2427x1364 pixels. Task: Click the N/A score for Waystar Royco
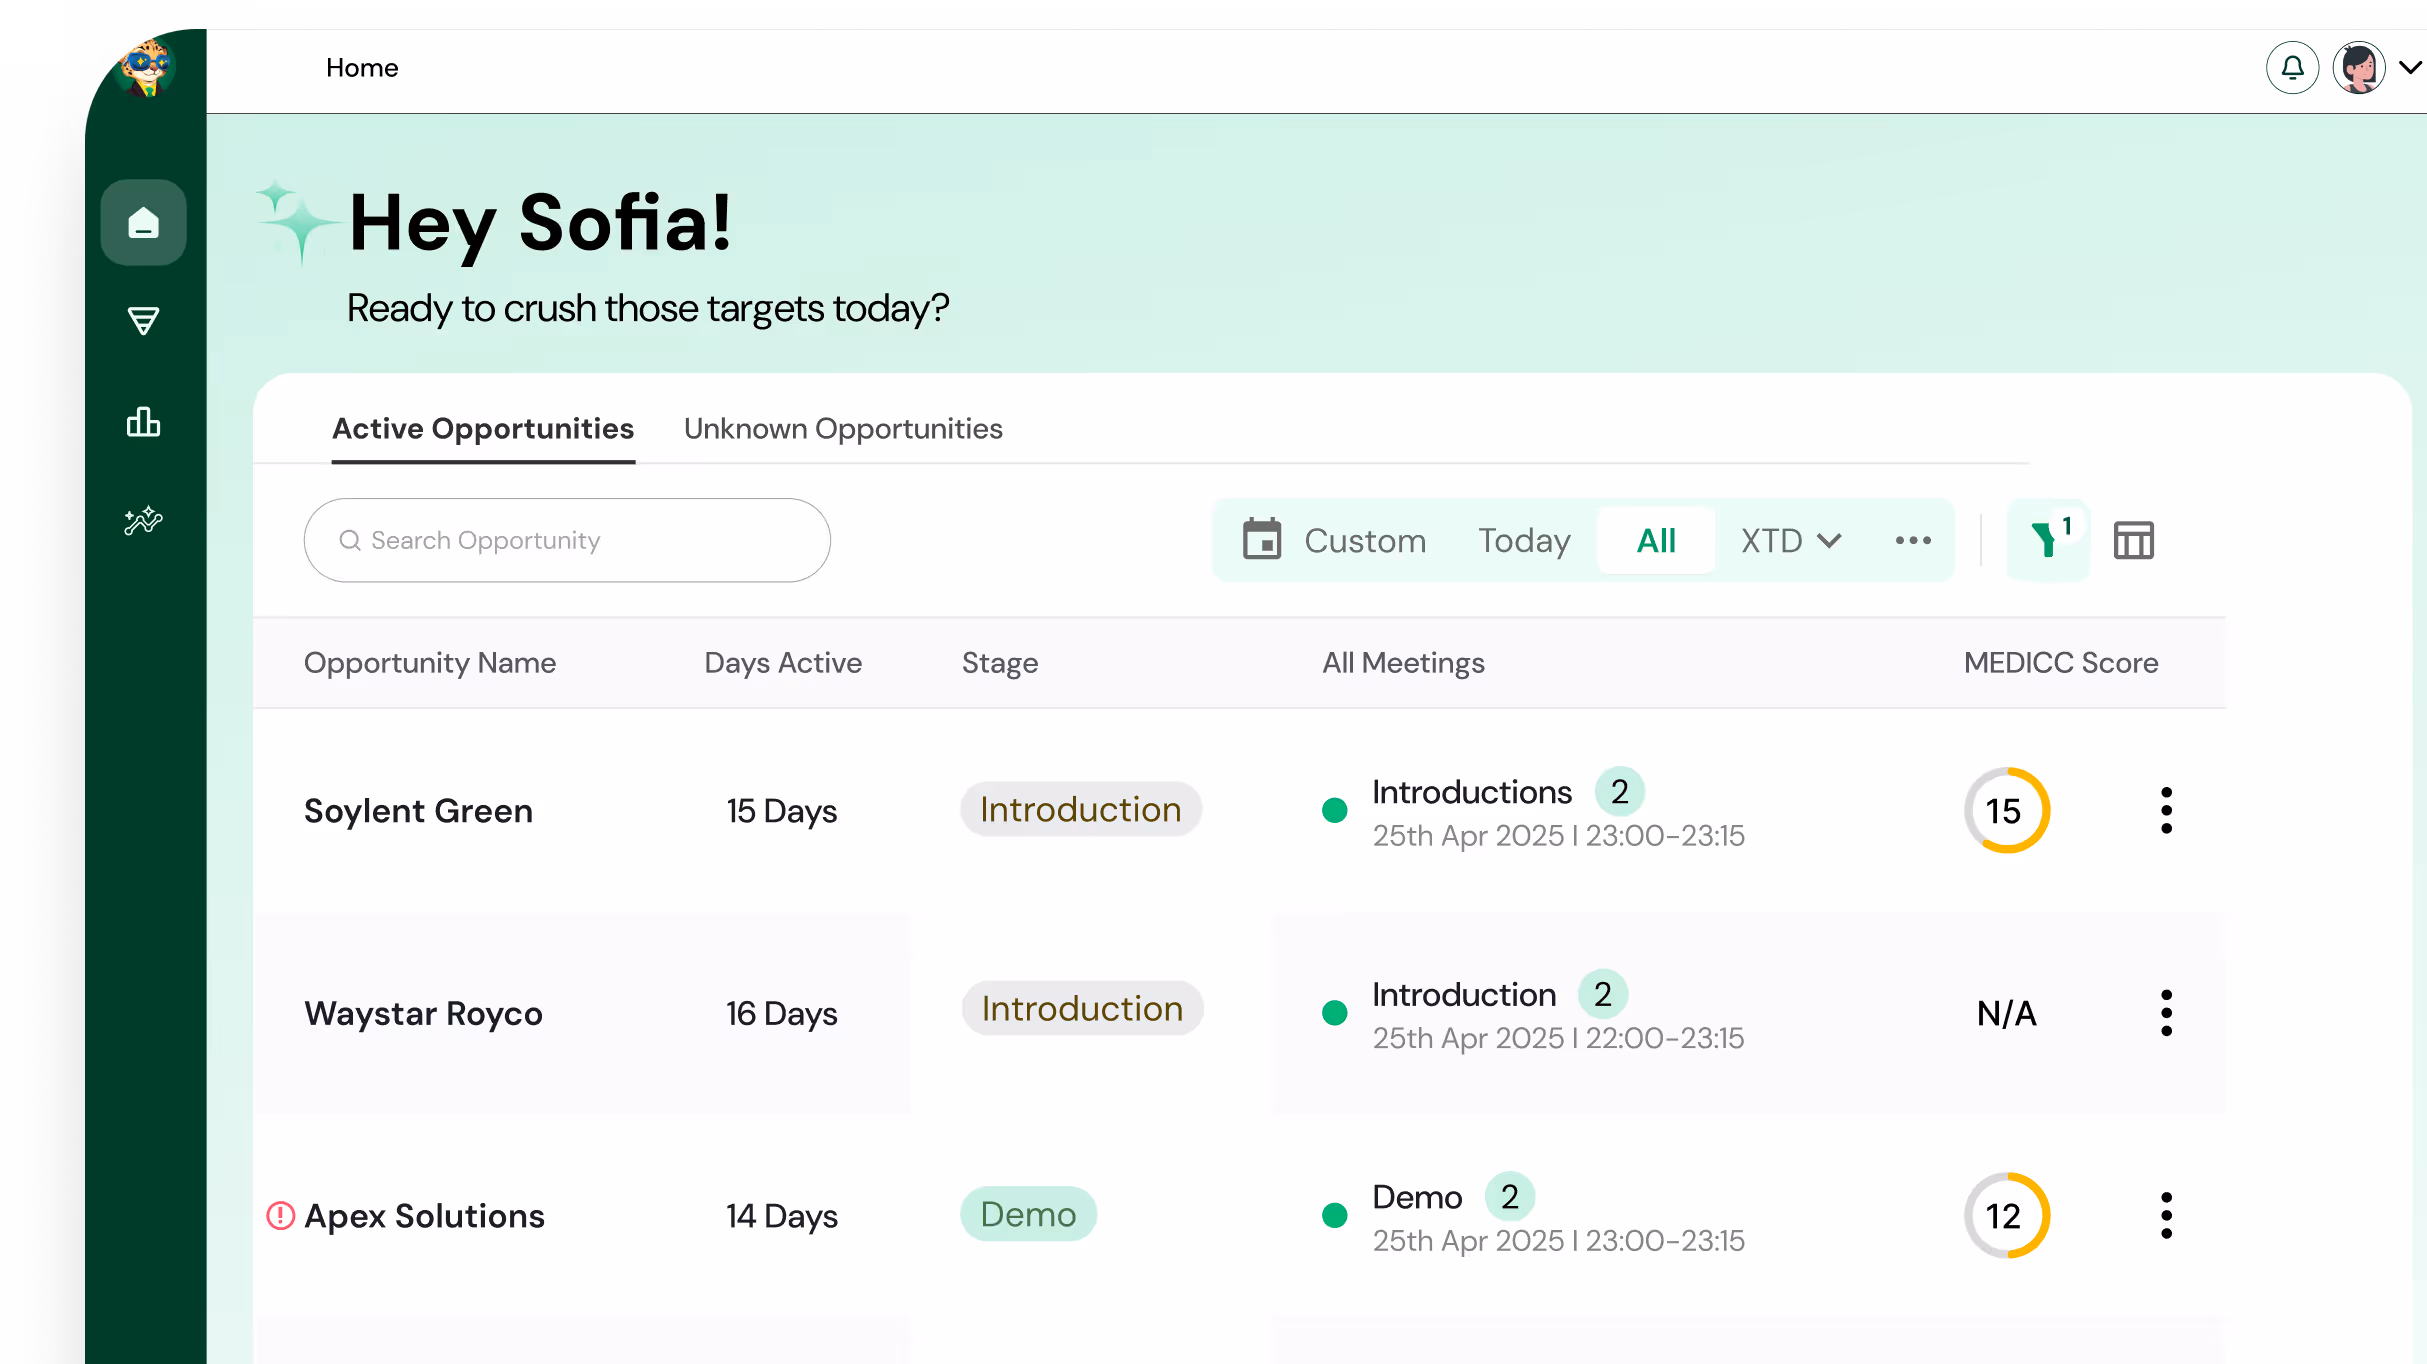(x=2006, y=1014)
